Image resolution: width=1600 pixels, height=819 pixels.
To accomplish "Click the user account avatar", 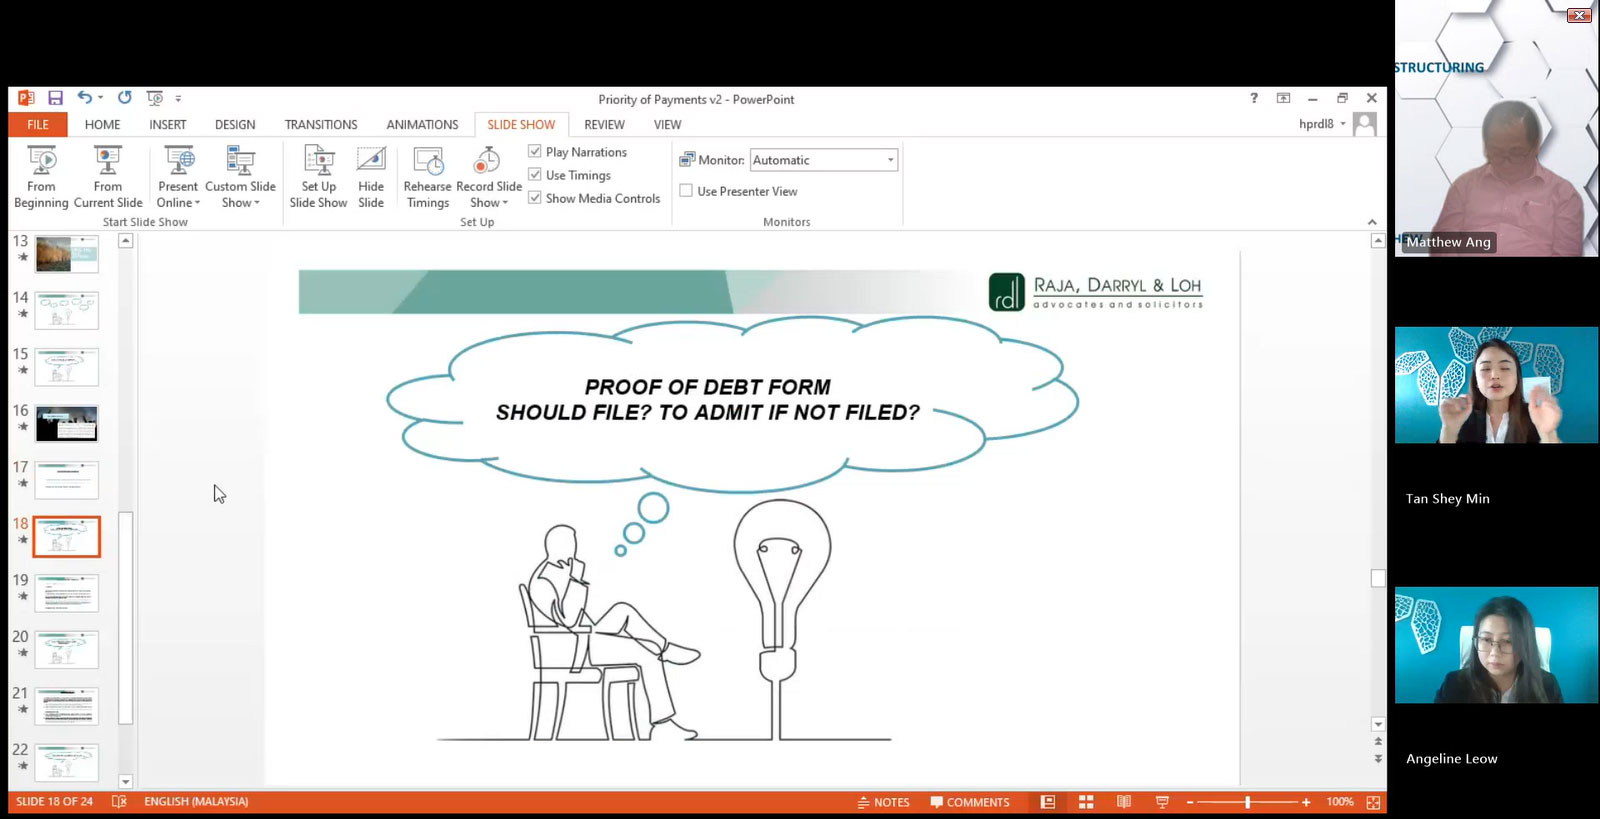I will click(1365, 124).
